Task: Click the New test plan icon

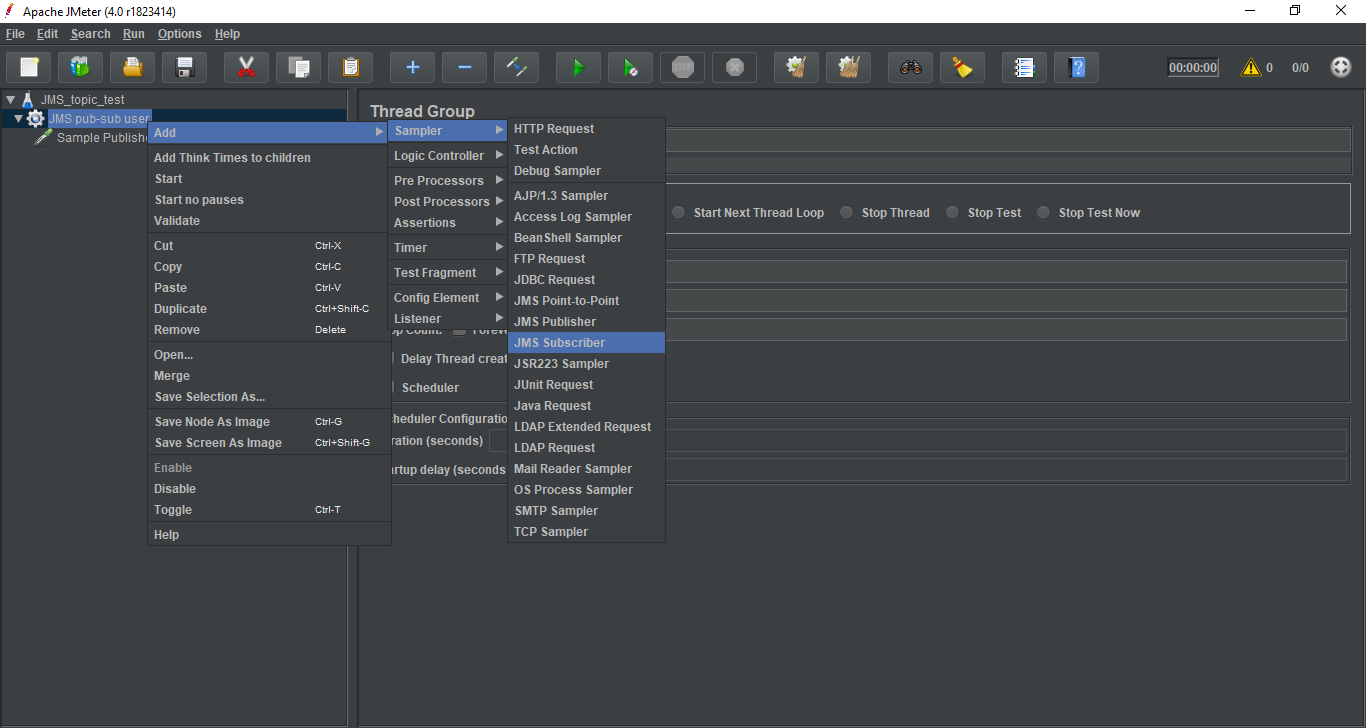Action: [x=29, y=67]
